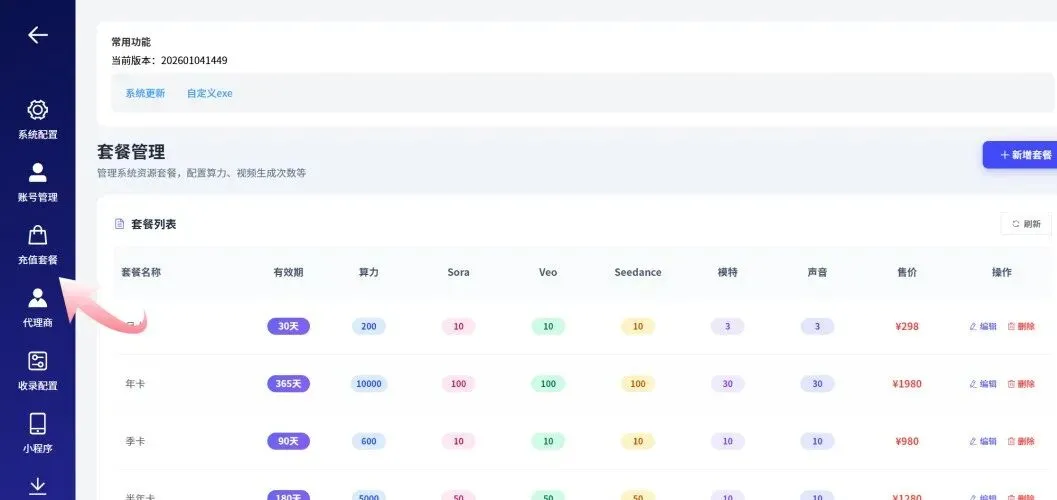Click 编辑 in the 季卡 row
The width and height of the screenshot is (1057, 500).
click(983, 441)
